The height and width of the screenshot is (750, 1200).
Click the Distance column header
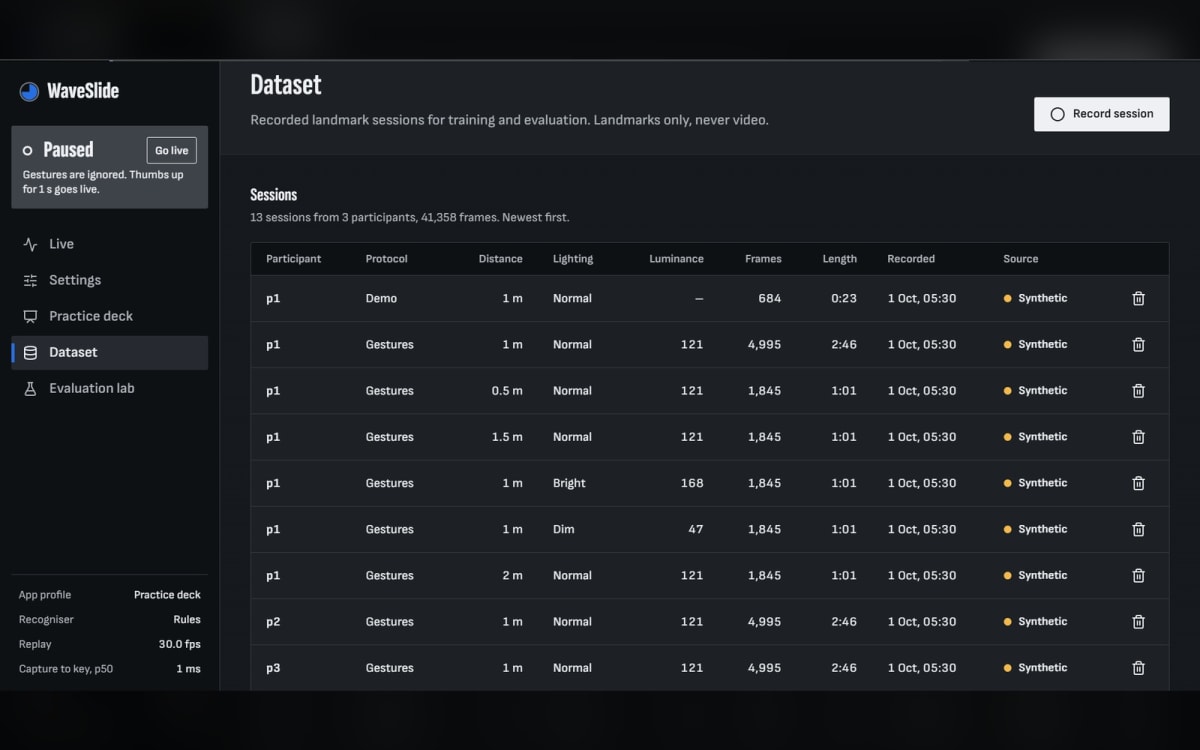point(500,259)
